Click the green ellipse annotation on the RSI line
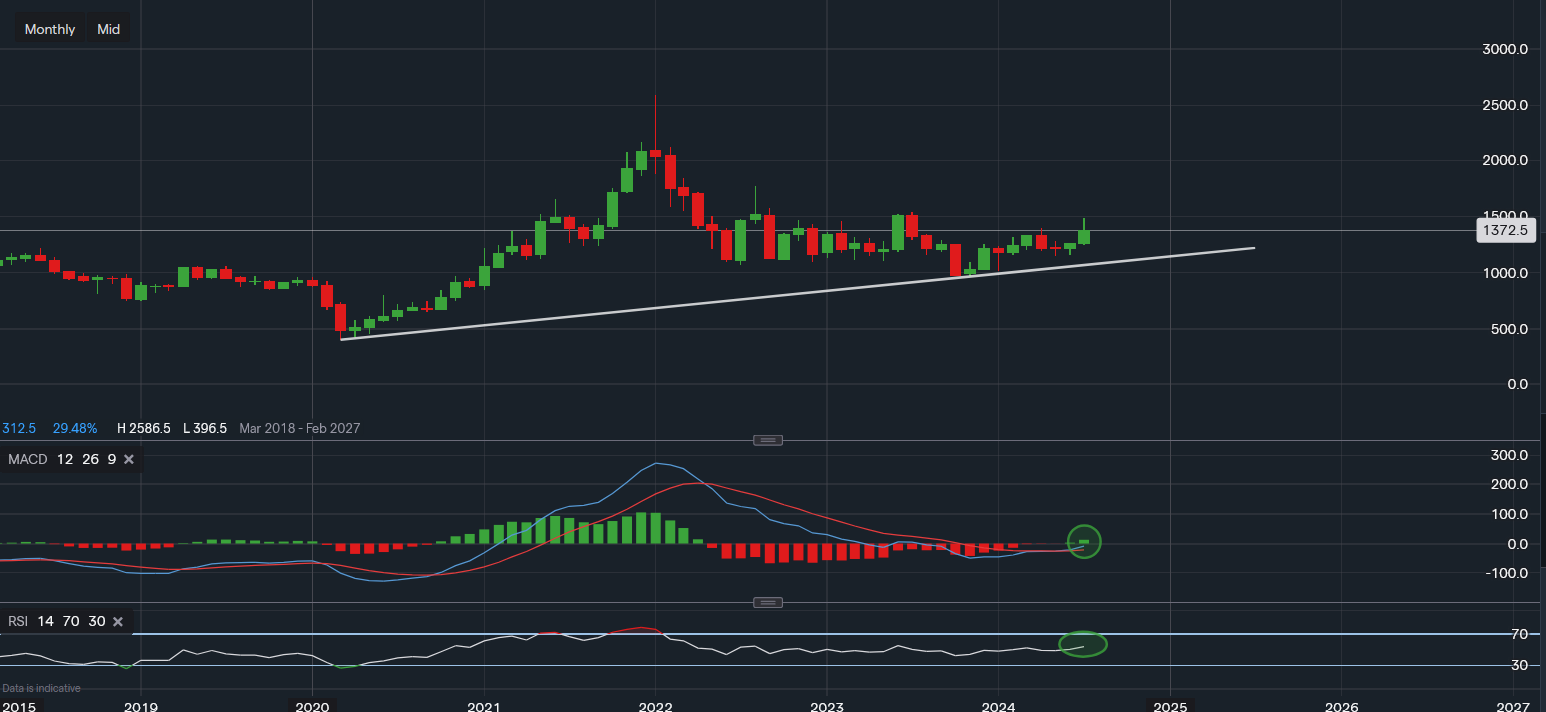The image size is (1546, 712). click(1083, 645)
